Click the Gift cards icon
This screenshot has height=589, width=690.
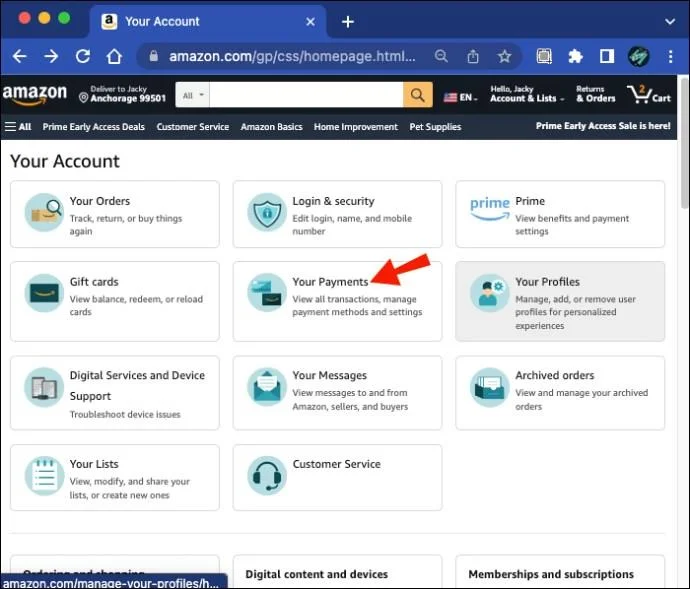44,293
